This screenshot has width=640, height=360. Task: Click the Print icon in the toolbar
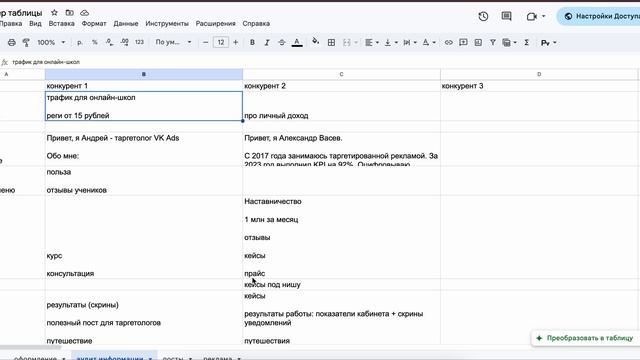point(12,42)
